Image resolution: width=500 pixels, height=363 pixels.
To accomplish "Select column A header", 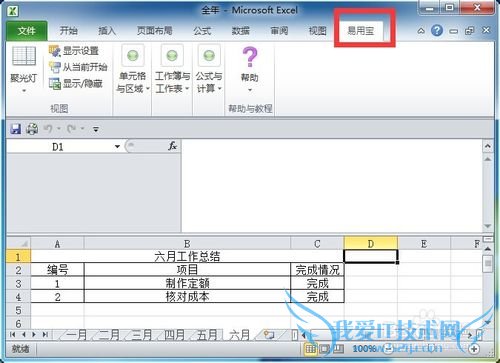I will 57,244.
